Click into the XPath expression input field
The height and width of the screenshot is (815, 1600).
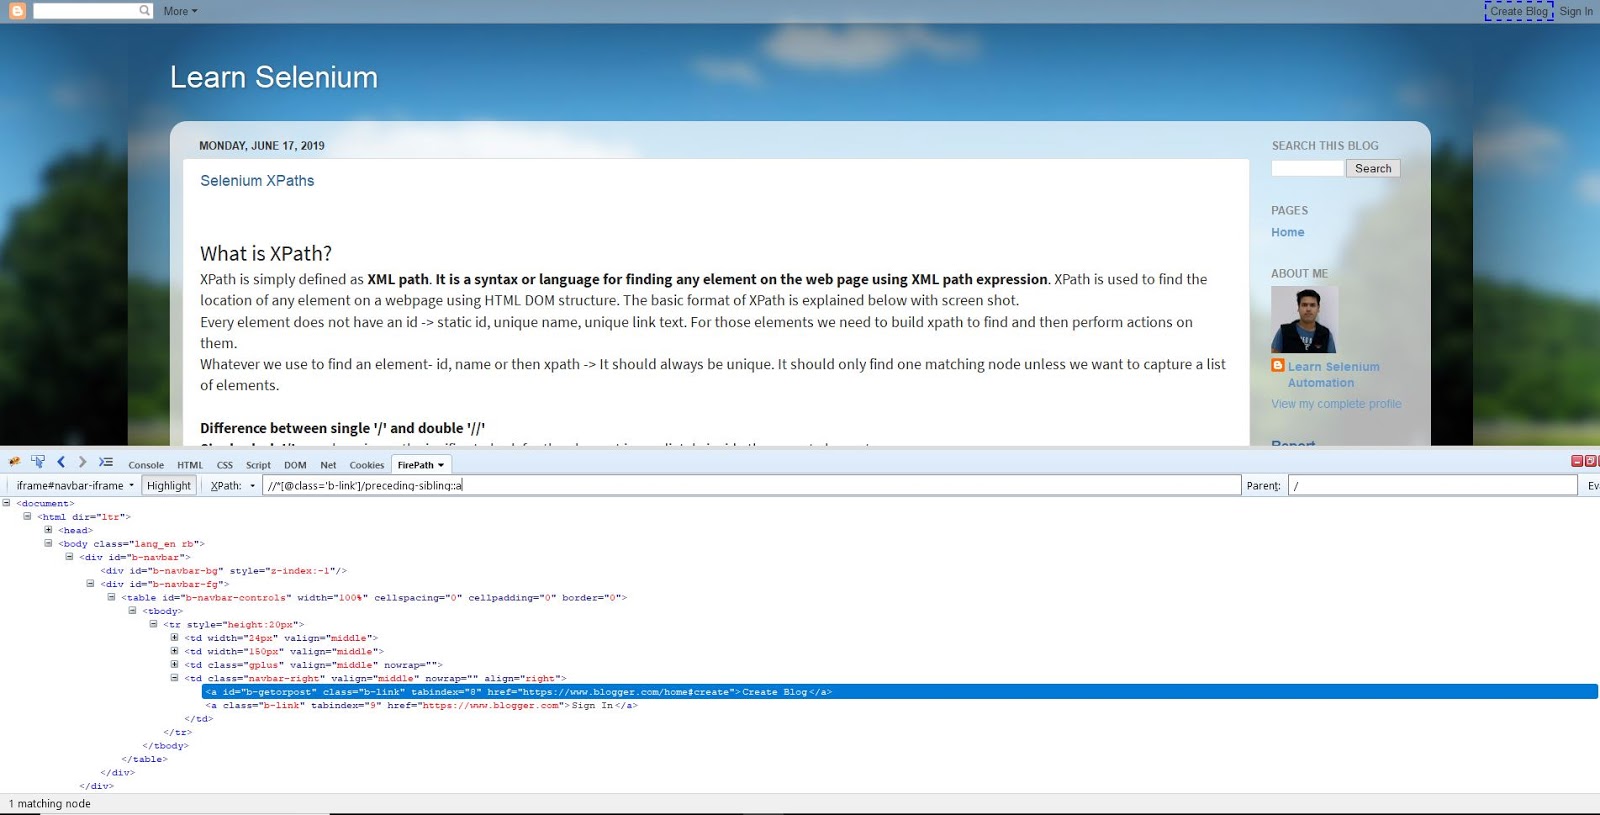(751, 485)
